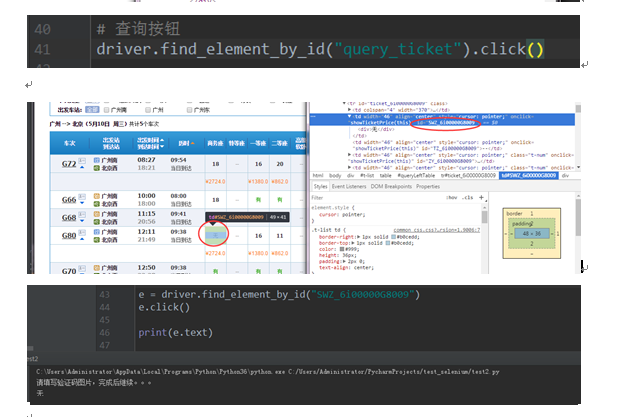Open the Styles tab in DevTools
The width and height of the screenshot is (627, 417).
click(320, 187)
